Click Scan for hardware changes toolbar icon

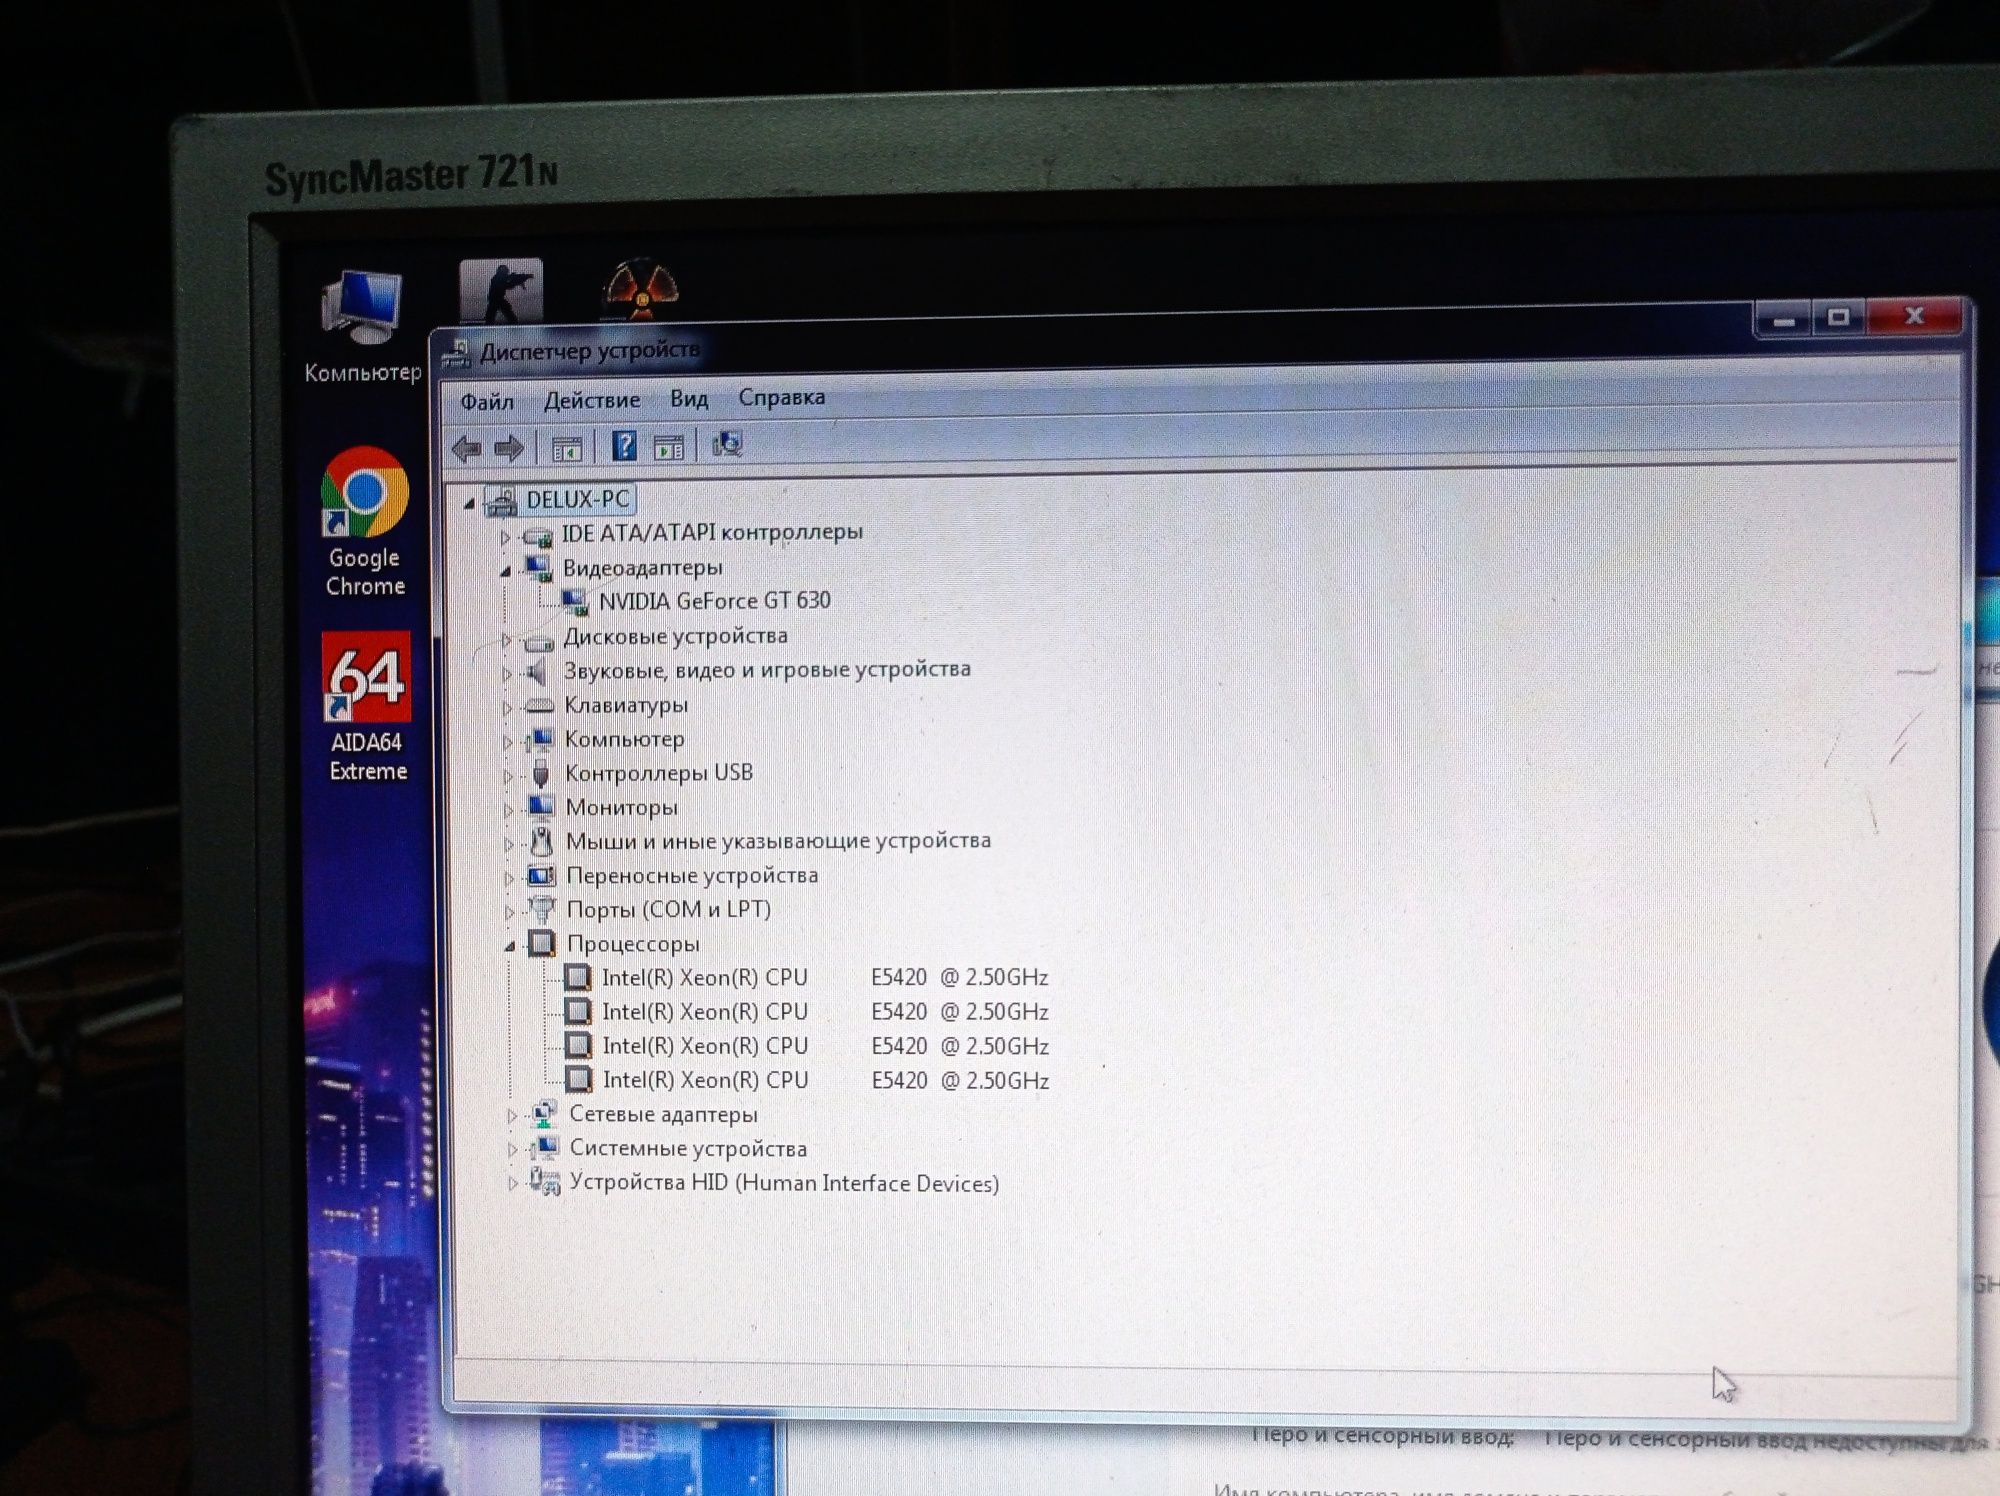(727, 444)
